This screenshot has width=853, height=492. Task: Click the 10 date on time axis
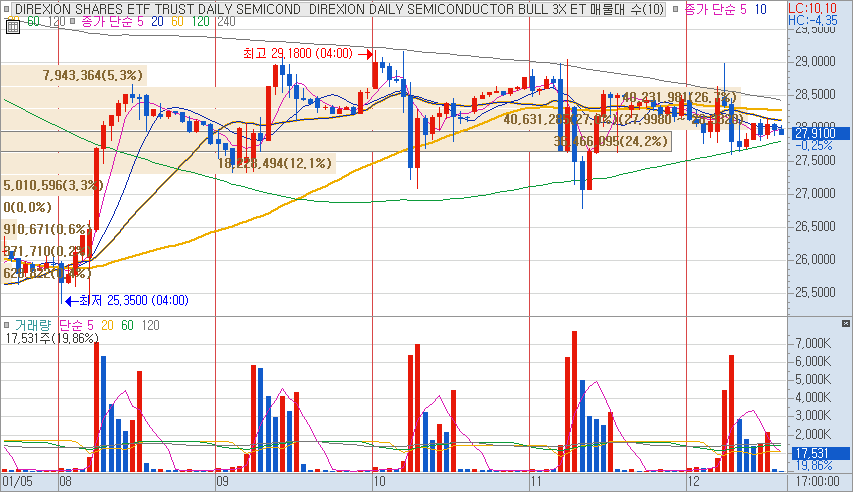(x=380, y=481)
